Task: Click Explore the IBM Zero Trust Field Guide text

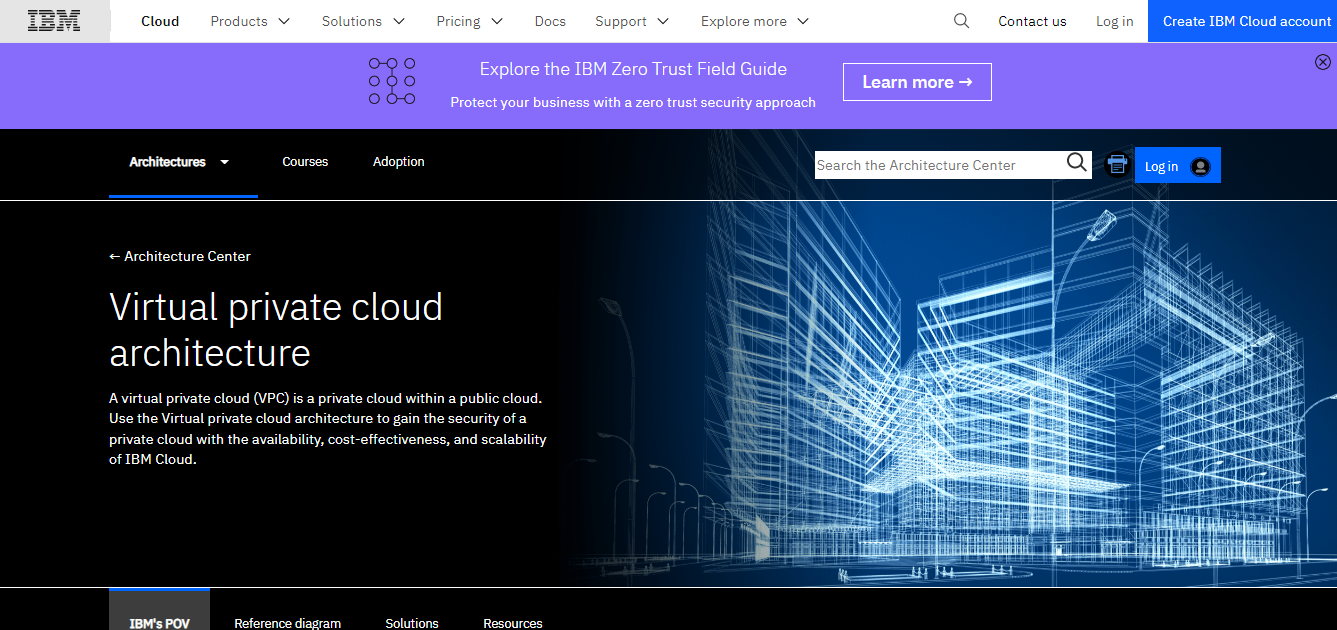Action: point(633,69)
